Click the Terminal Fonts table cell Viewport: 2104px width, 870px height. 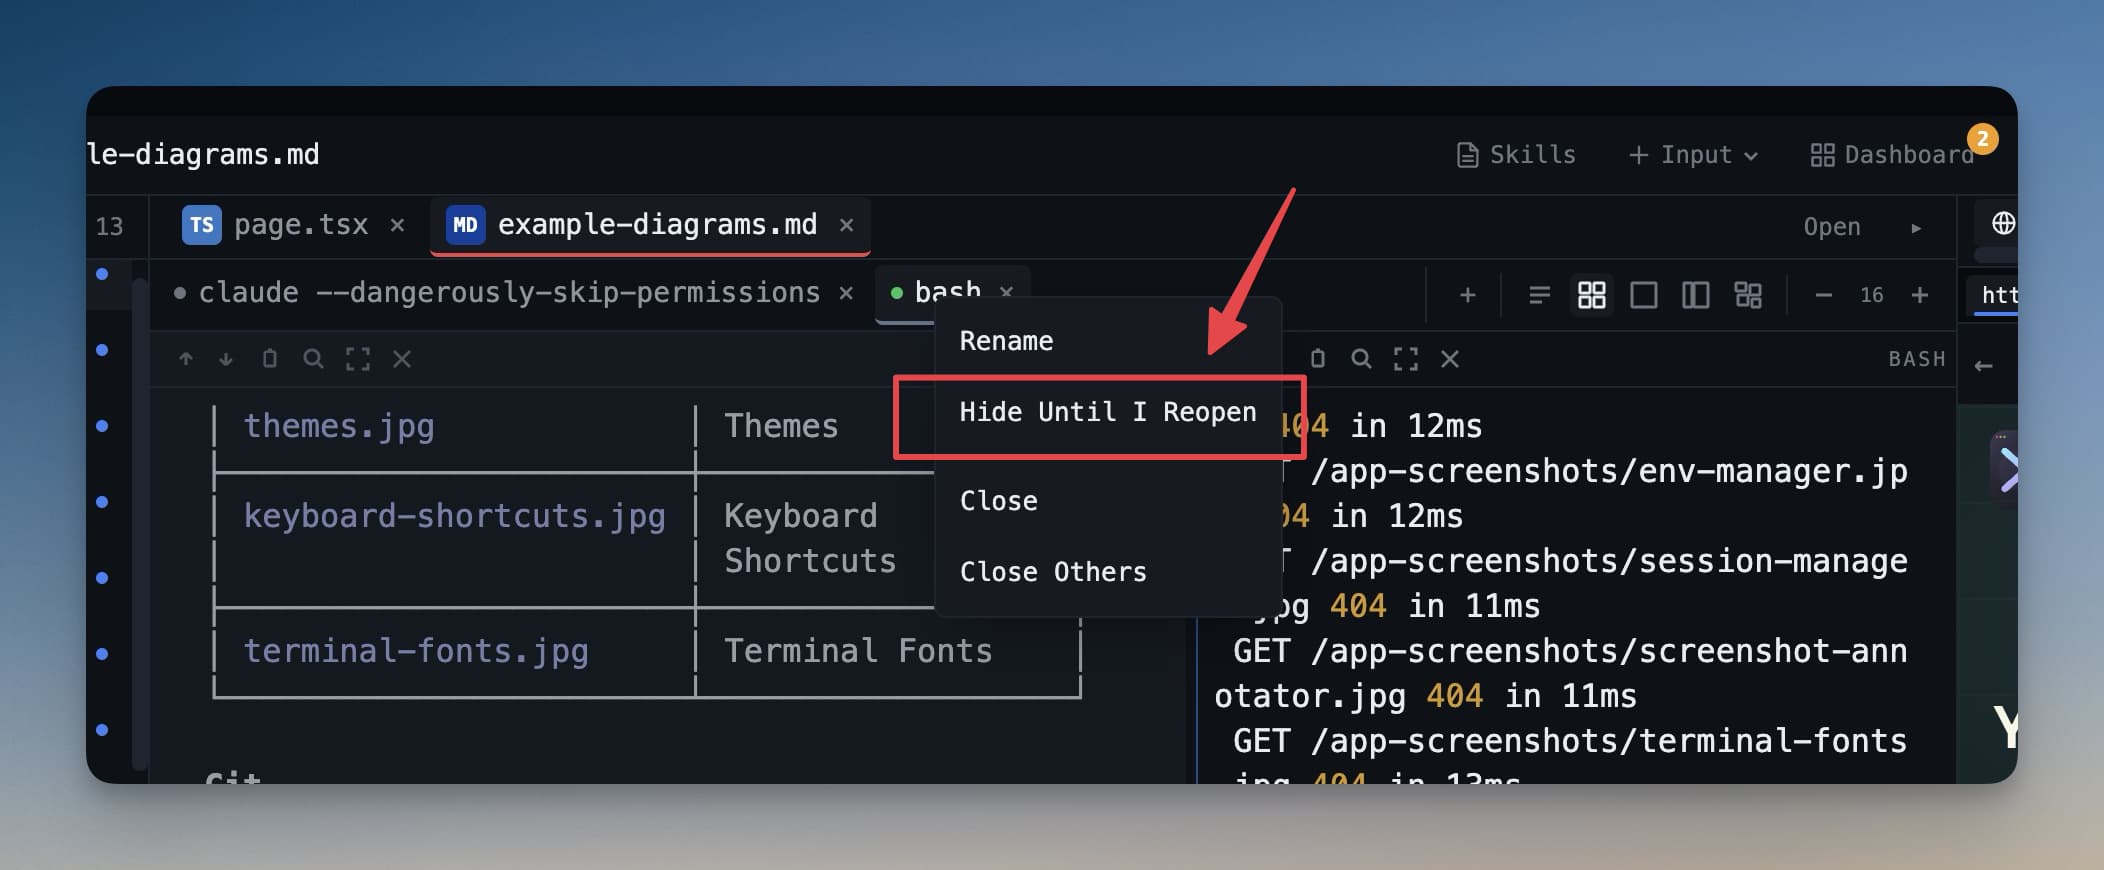click(858, 652)
